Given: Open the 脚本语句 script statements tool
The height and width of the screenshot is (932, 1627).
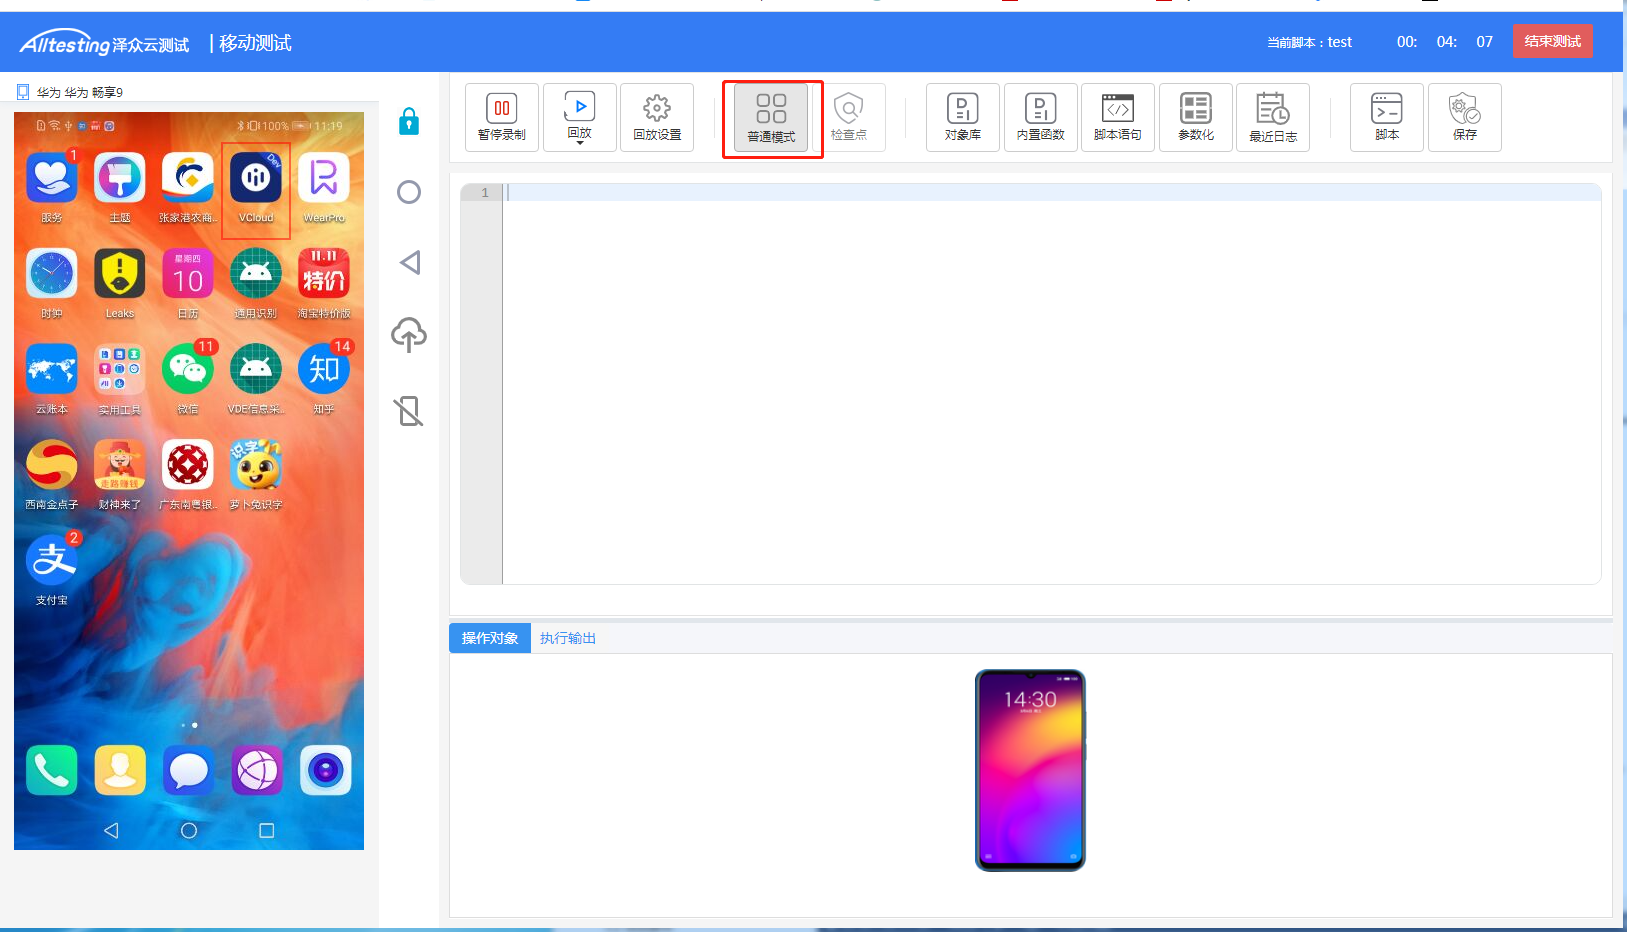Looking at the screenshot, I should click(1117, 117).
